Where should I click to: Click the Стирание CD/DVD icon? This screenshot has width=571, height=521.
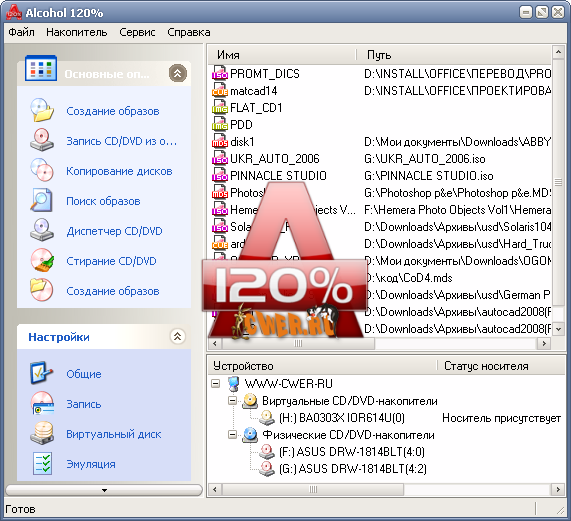[42, 260]
